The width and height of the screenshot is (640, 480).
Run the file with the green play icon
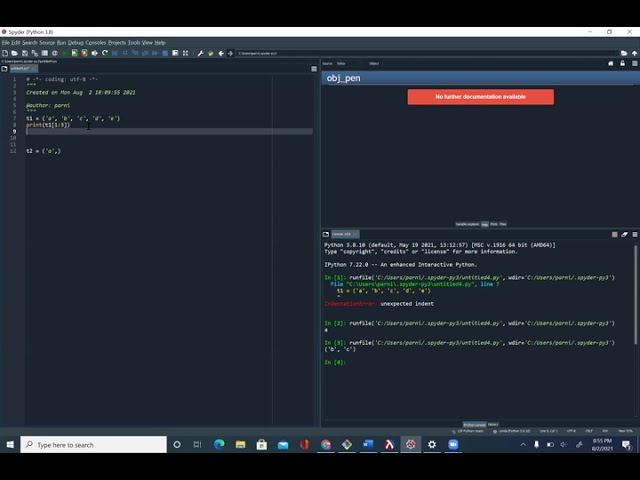[64, 53]
